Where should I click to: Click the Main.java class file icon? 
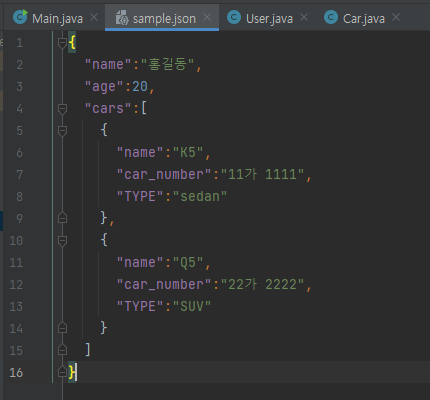click(20, 17)
